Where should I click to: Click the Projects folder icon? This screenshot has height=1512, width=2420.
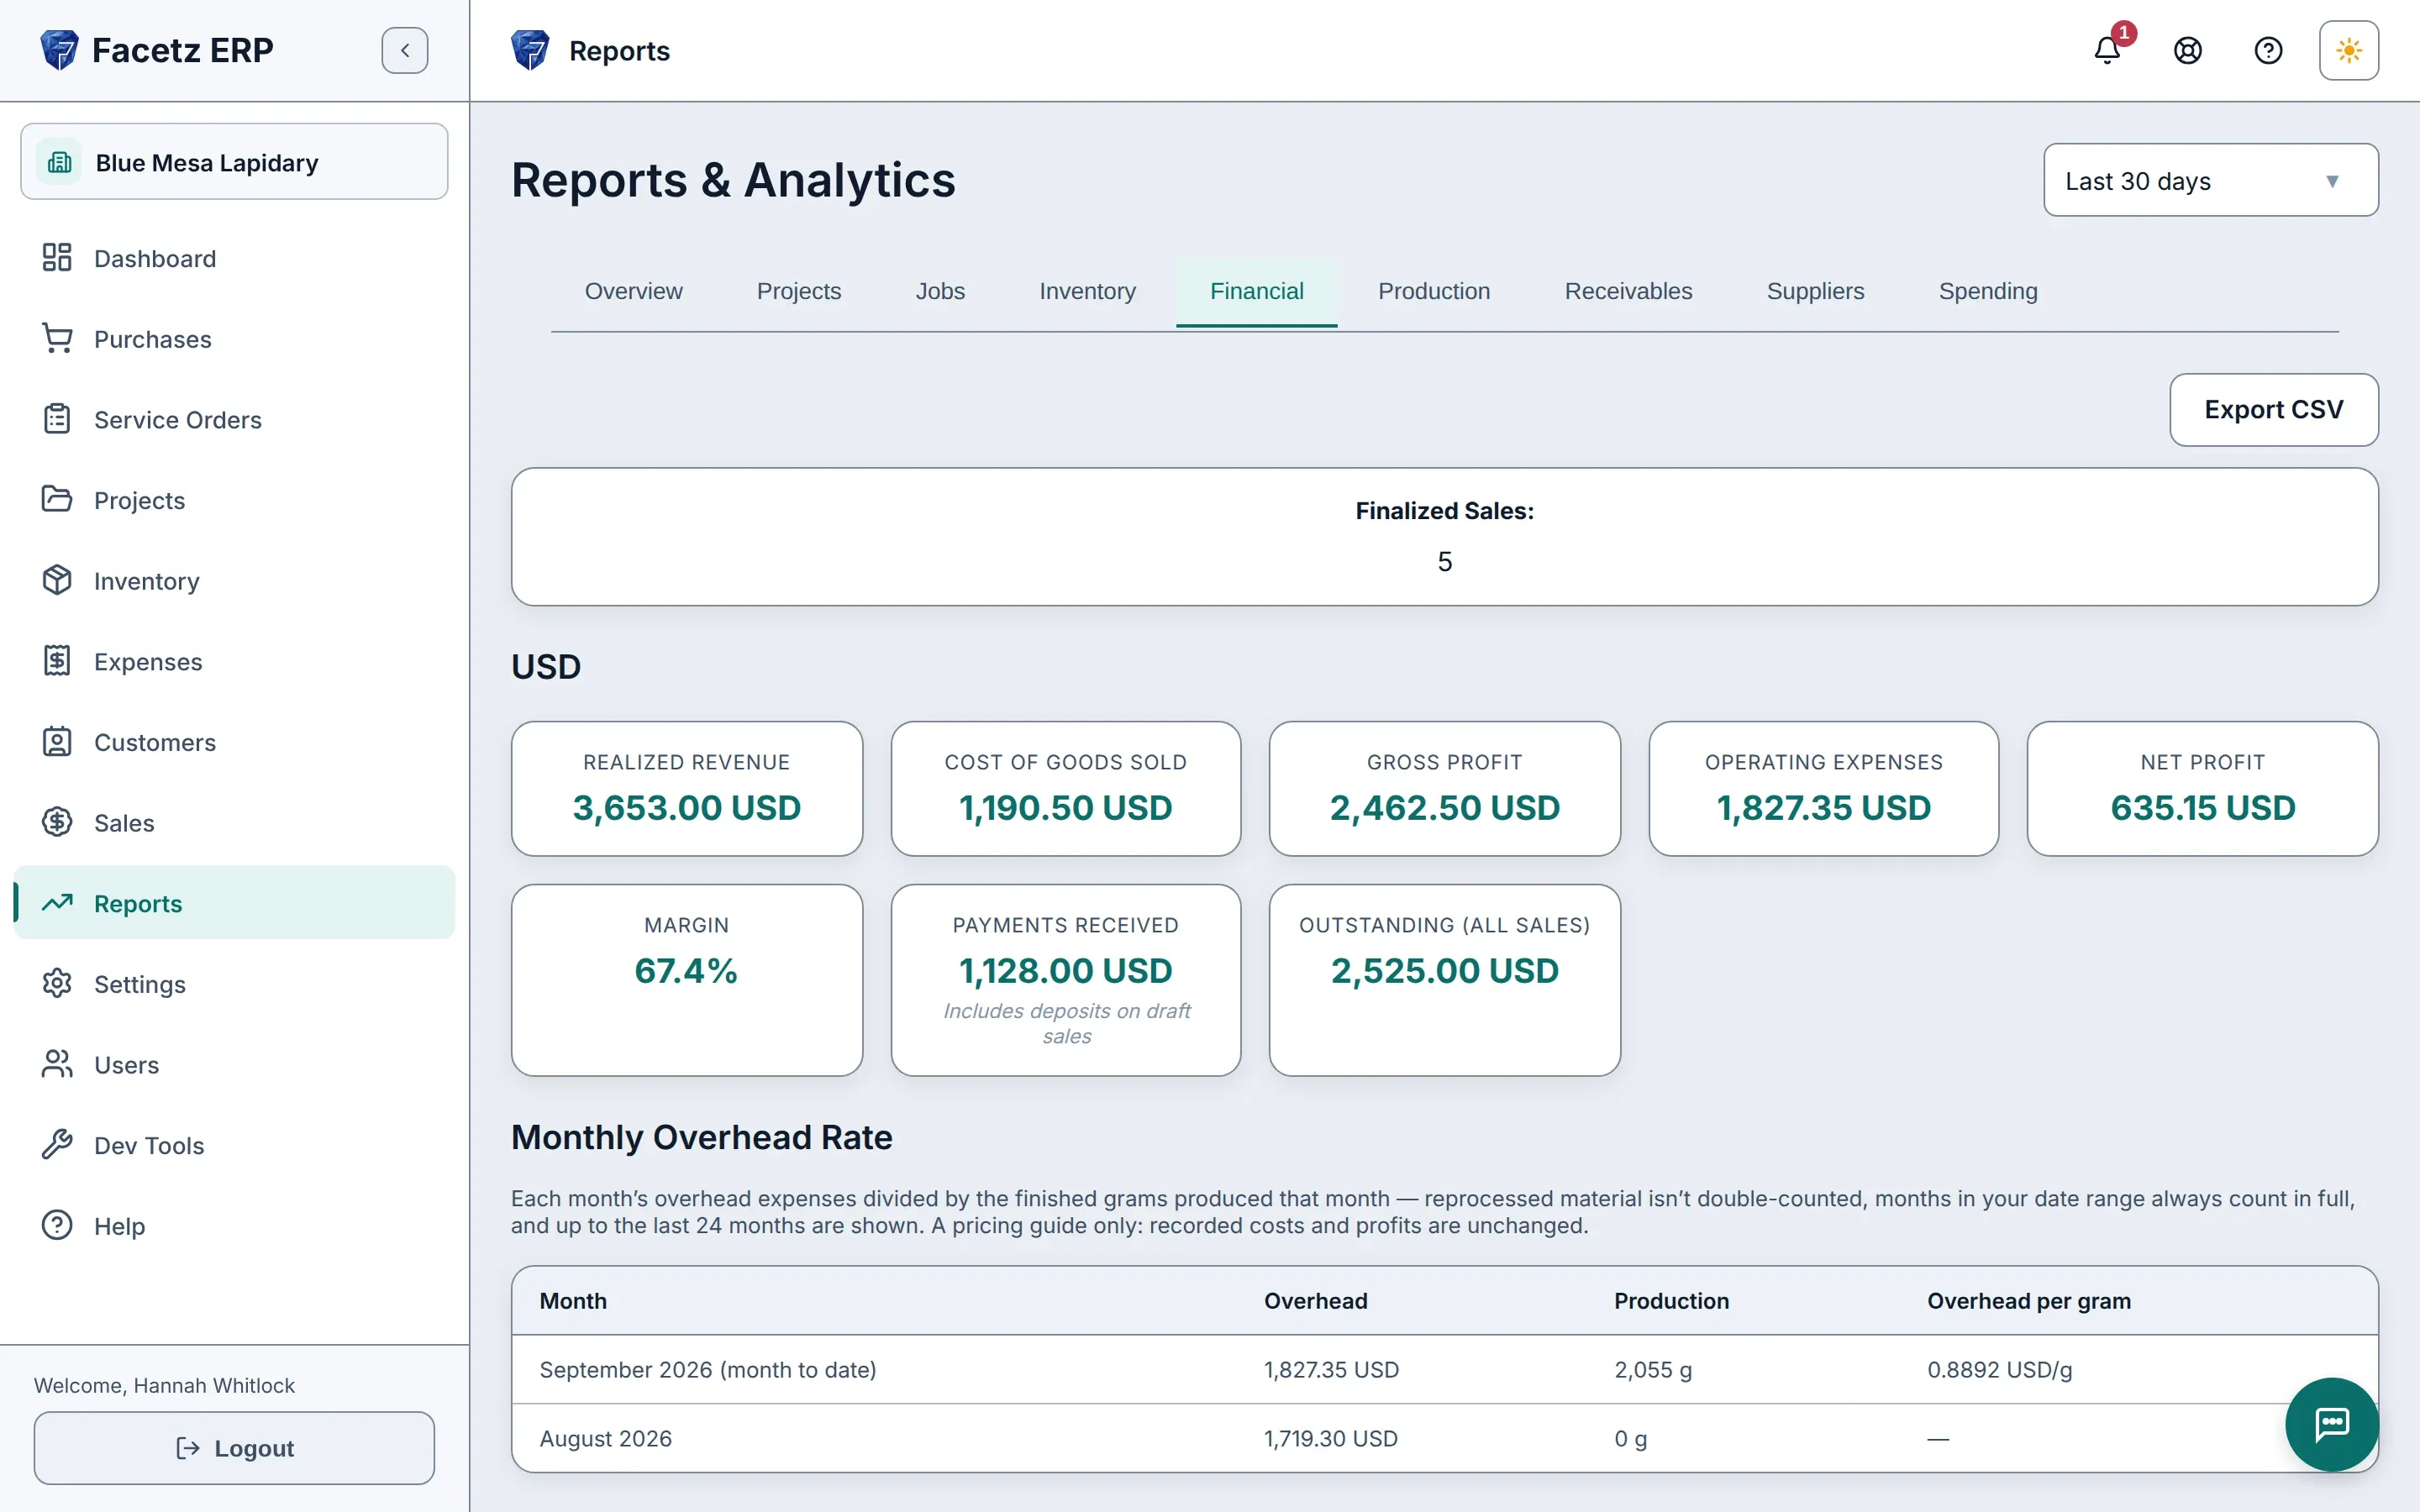coord(57,500)
